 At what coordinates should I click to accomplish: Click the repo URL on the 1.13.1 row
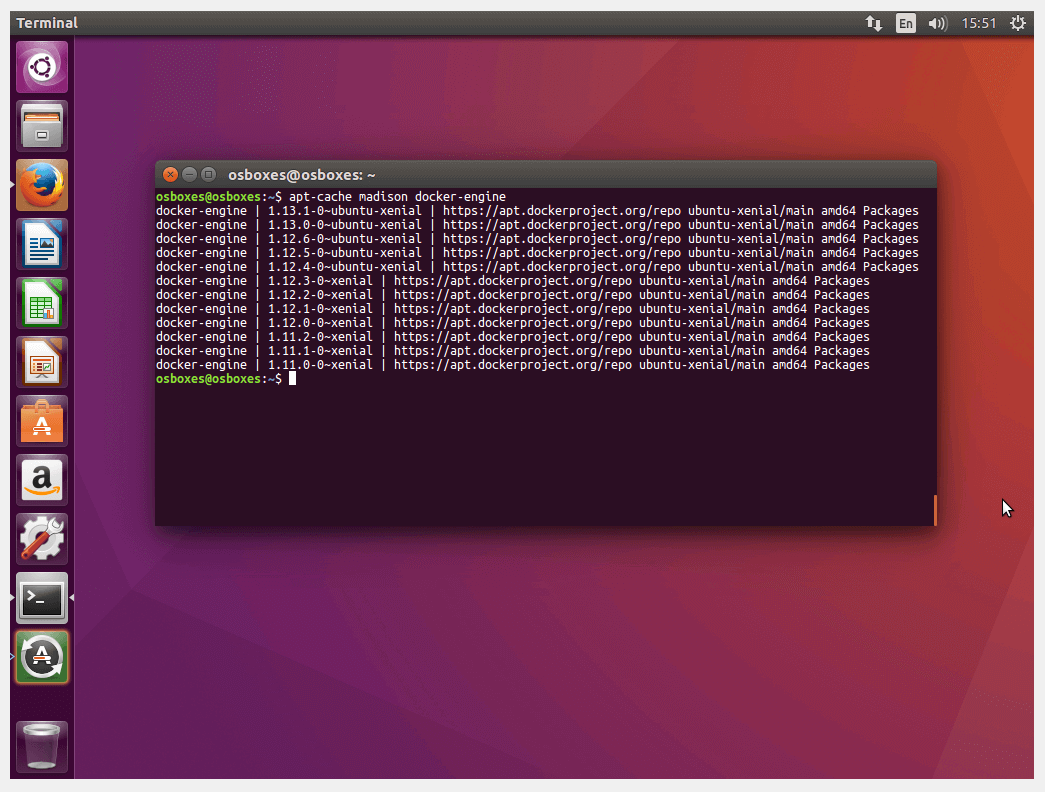[x=562, y=211]
